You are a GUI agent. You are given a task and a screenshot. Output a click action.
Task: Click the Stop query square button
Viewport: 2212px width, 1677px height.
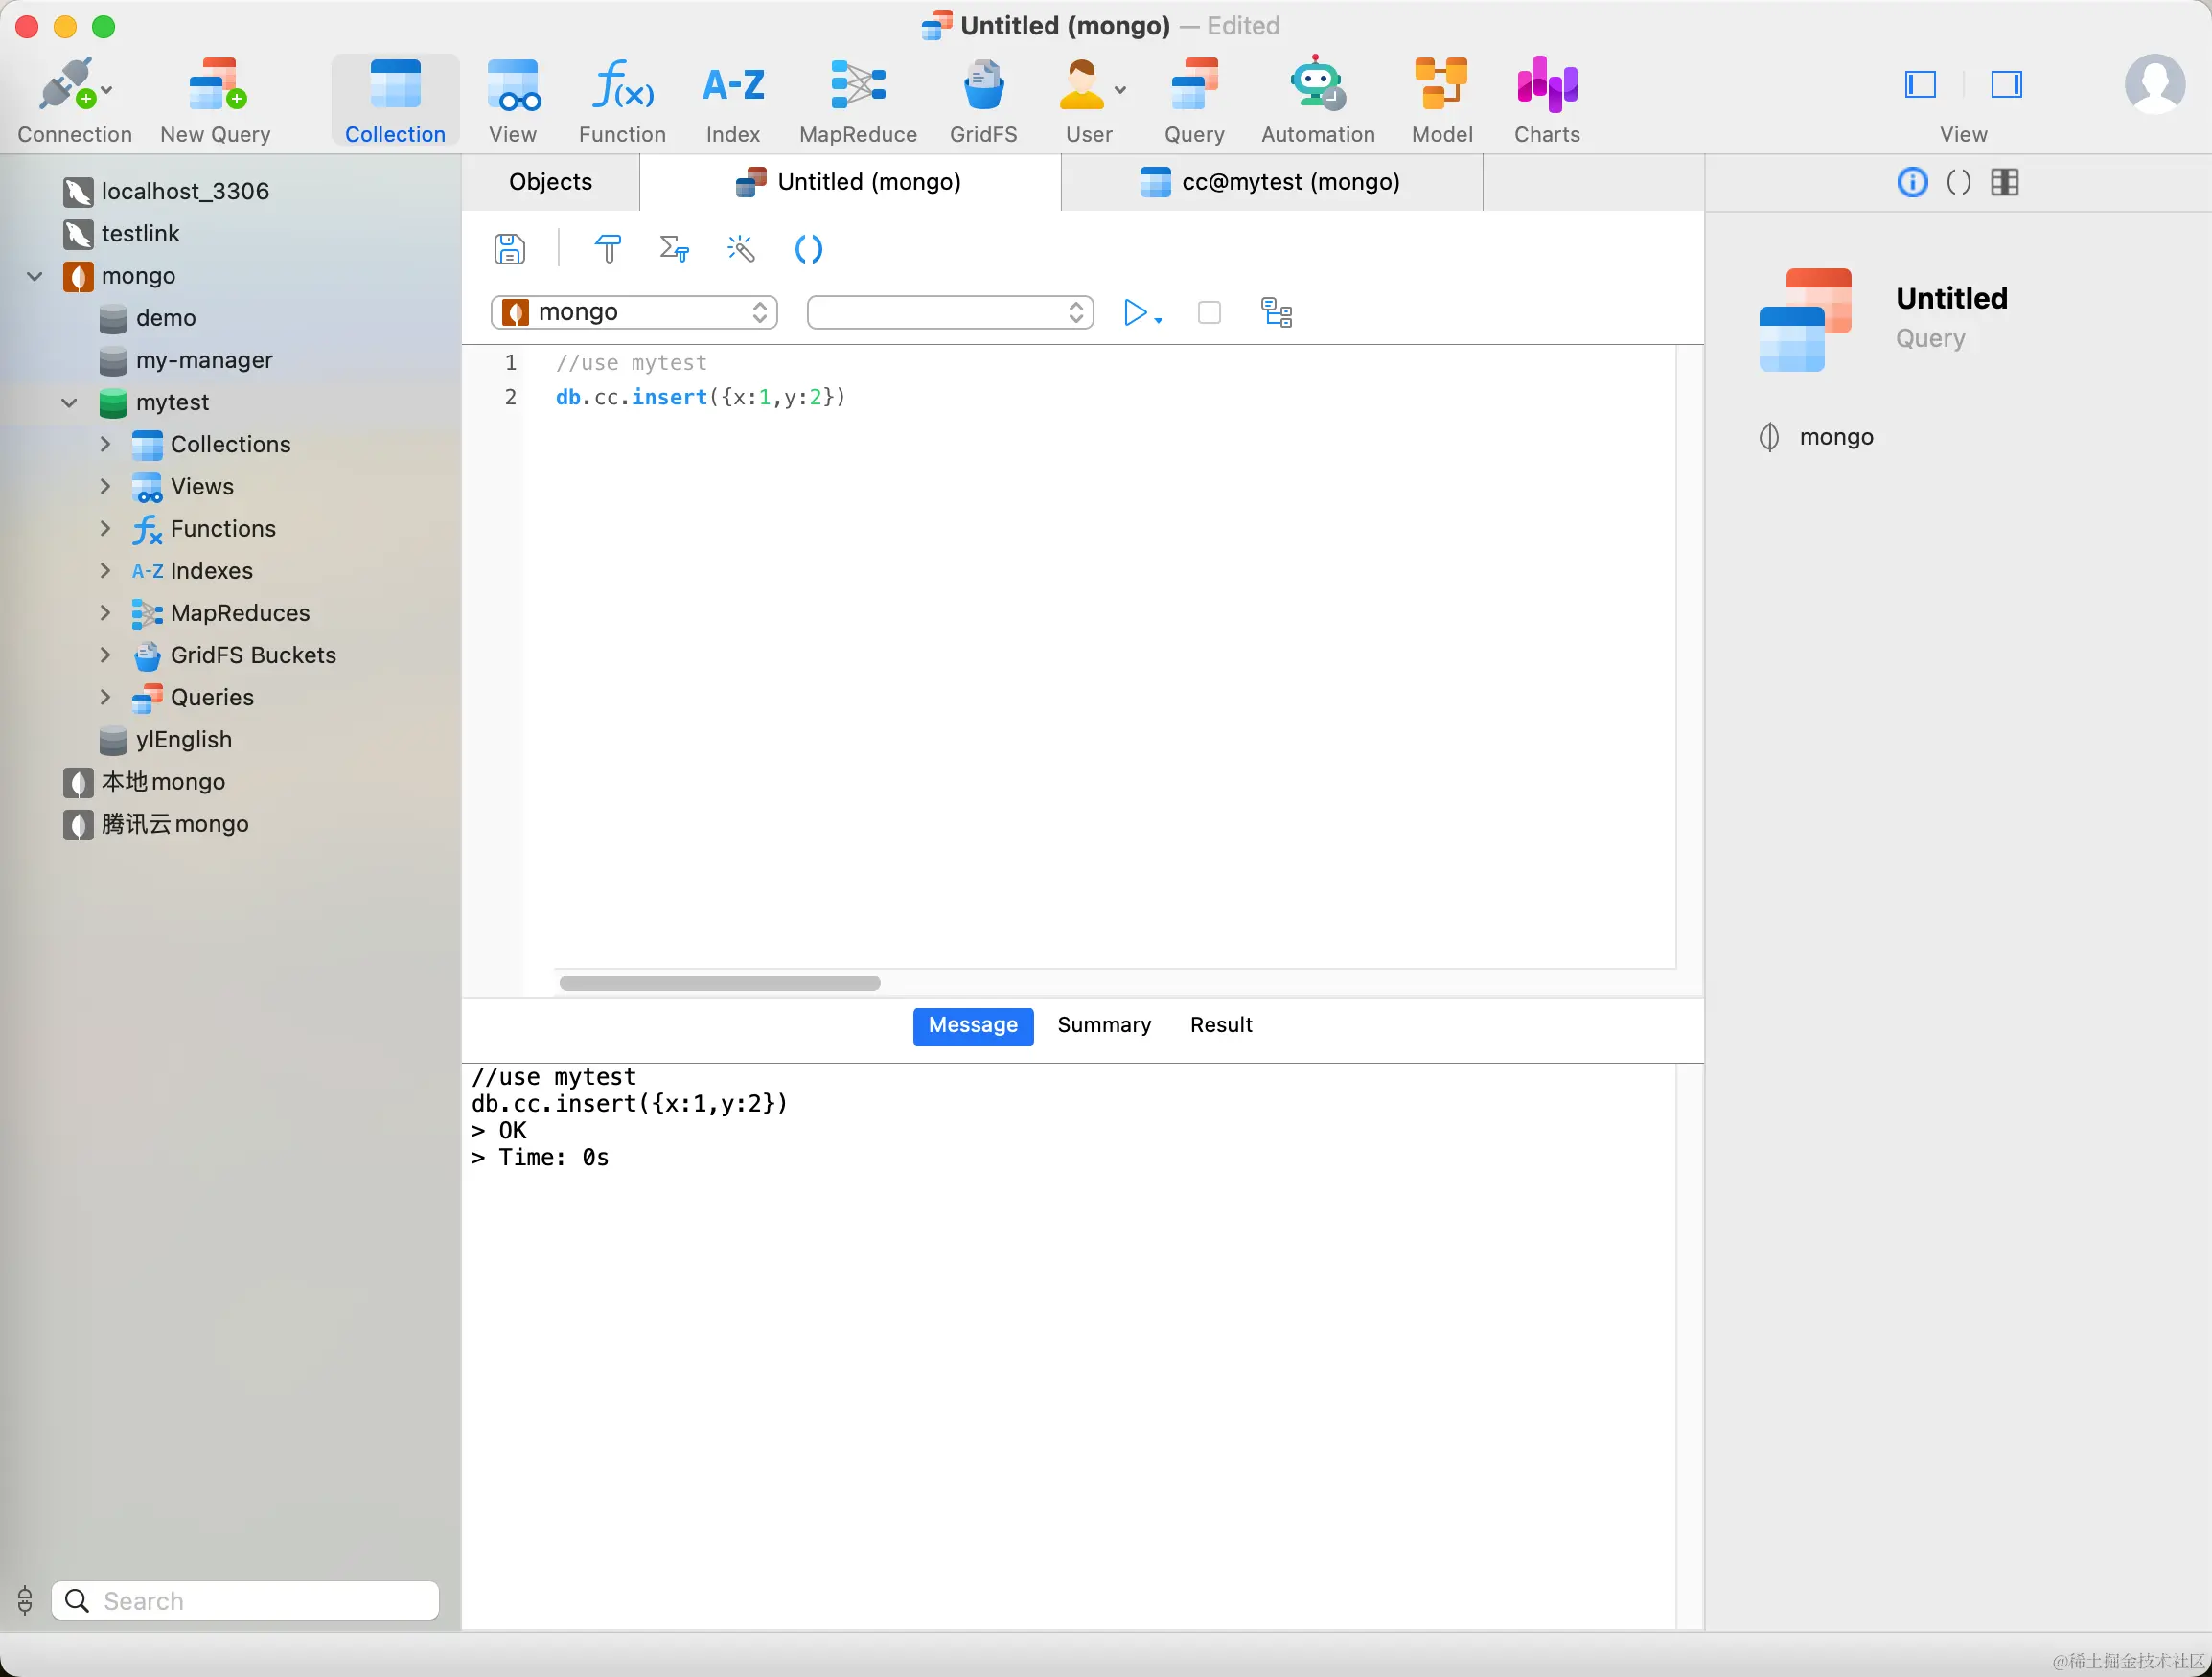[x=1209, y=313]
